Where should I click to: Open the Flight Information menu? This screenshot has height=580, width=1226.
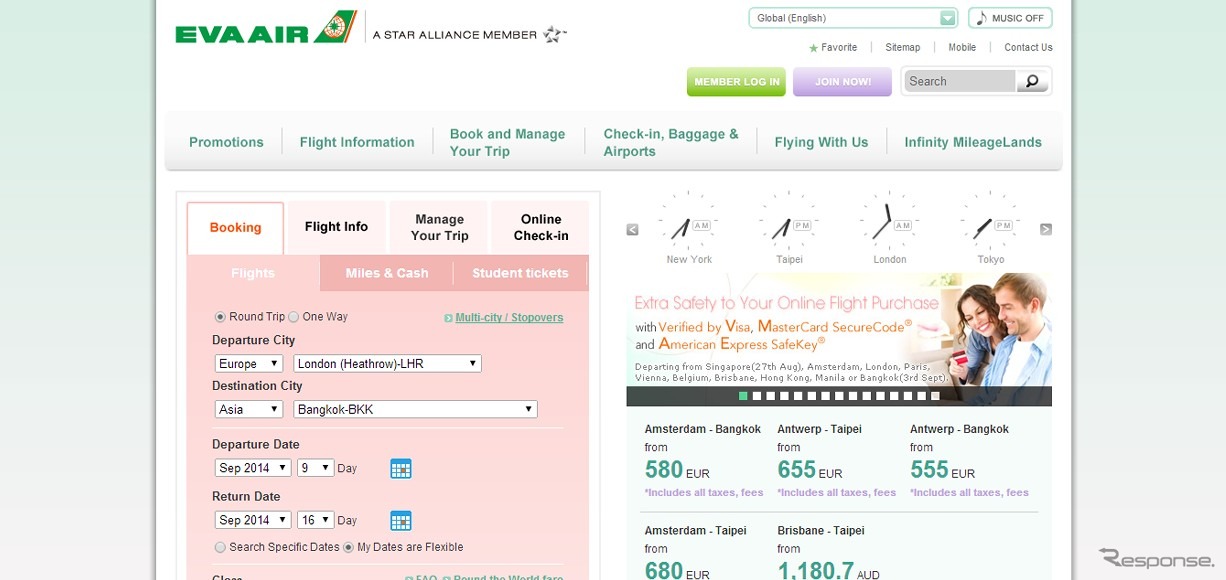(x=357, y=142)
